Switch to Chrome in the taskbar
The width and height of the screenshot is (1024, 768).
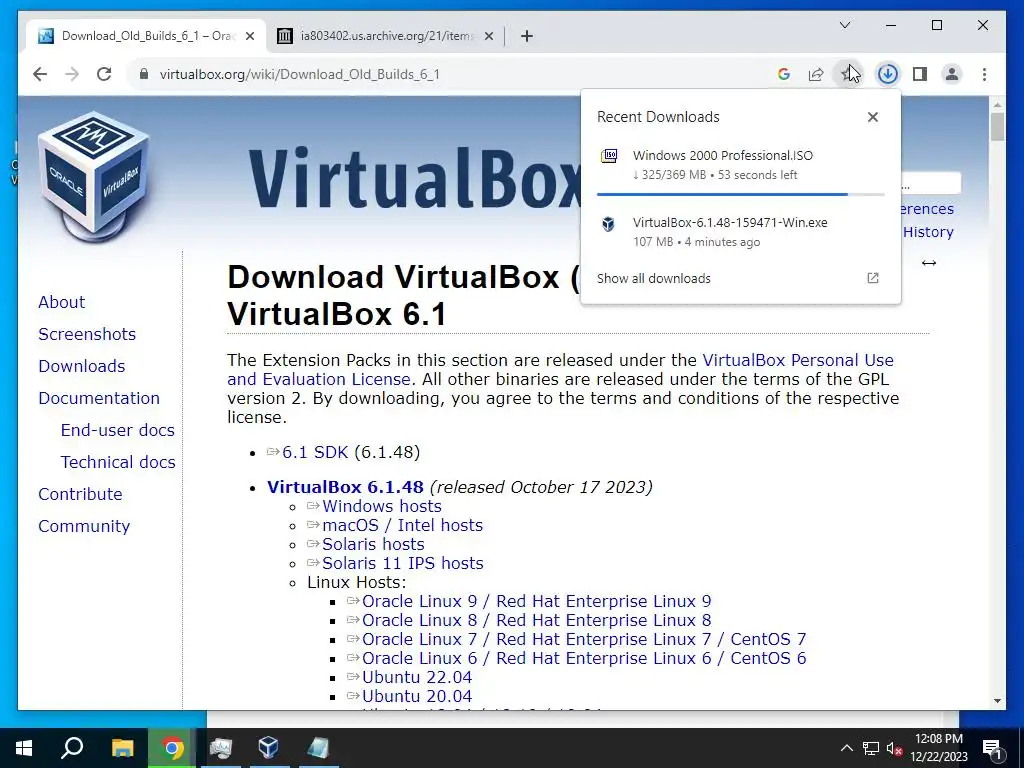click(172, 748)
